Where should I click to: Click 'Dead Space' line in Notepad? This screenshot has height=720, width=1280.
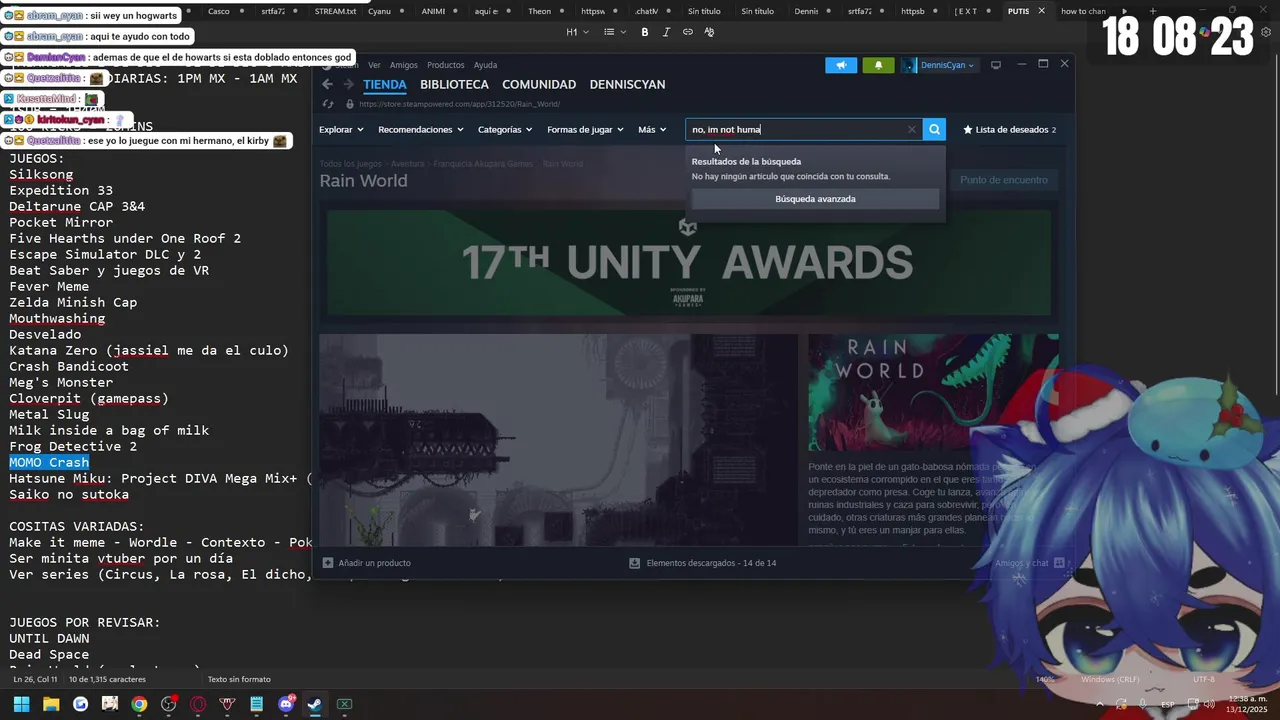point(49,655)
